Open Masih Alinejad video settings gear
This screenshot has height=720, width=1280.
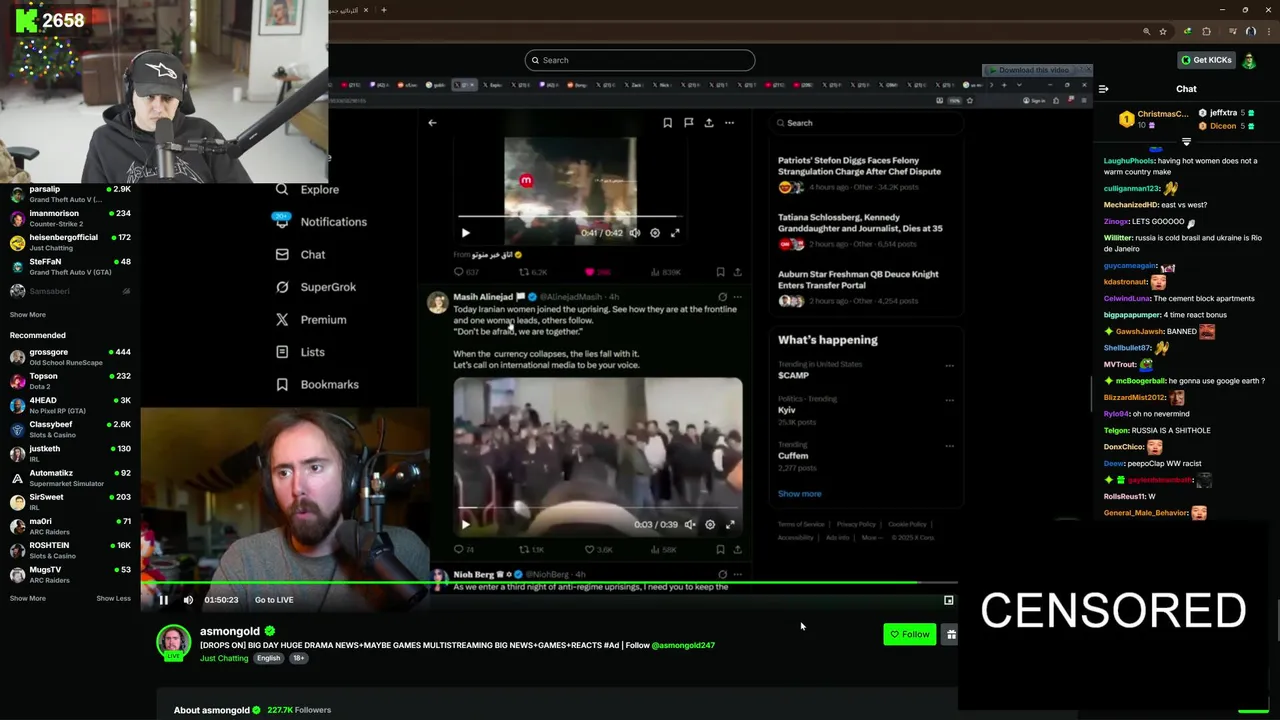tap(710, 525)
